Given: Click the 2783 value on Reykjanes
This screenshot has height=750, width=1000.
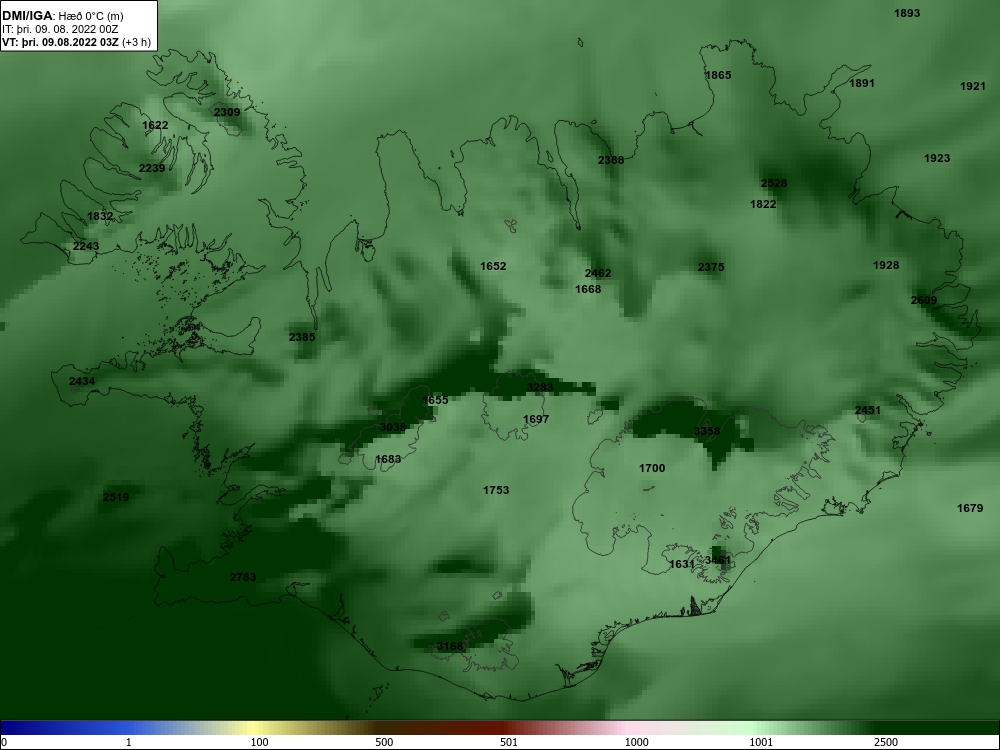Looking at the screenshot, I should pyautogui.click(x=243, y=577).
